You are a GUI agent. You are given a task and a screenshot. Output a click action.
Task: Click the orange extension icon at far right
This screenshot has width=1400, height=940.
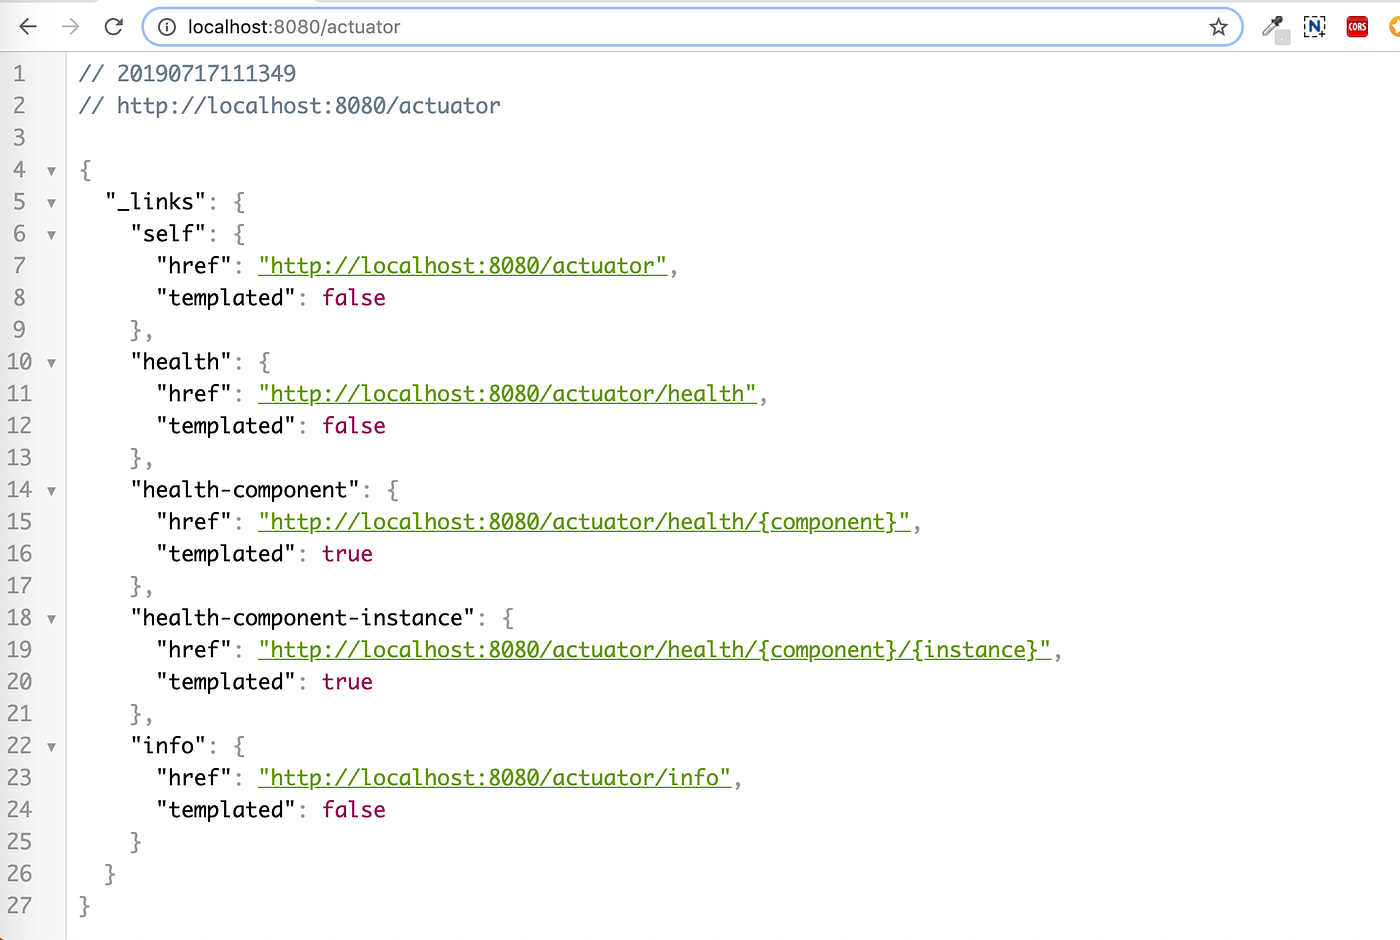point(1394,26)
